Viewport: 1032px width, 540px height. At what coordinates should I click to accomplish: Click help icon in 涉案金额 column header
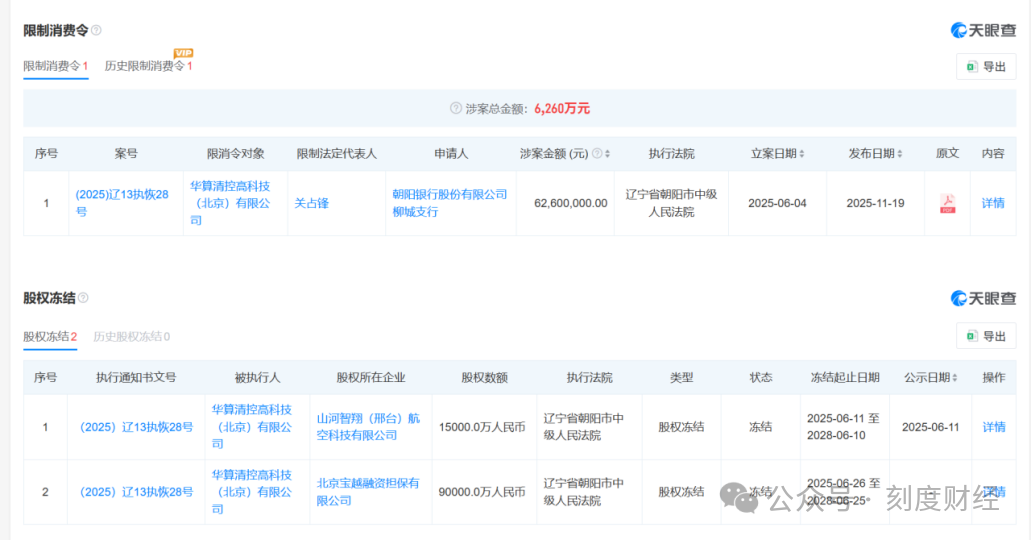click(x=597, y=153)
